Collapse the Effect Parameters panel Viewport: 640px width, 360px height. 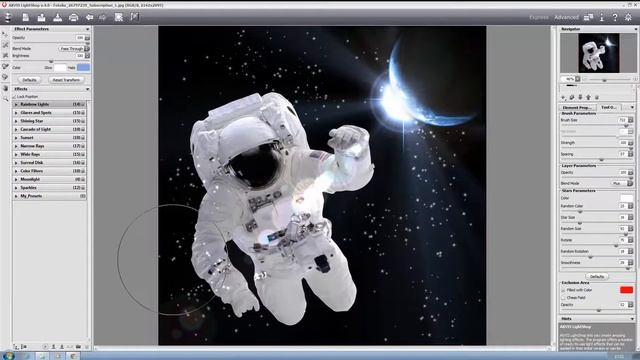(87, 29)
